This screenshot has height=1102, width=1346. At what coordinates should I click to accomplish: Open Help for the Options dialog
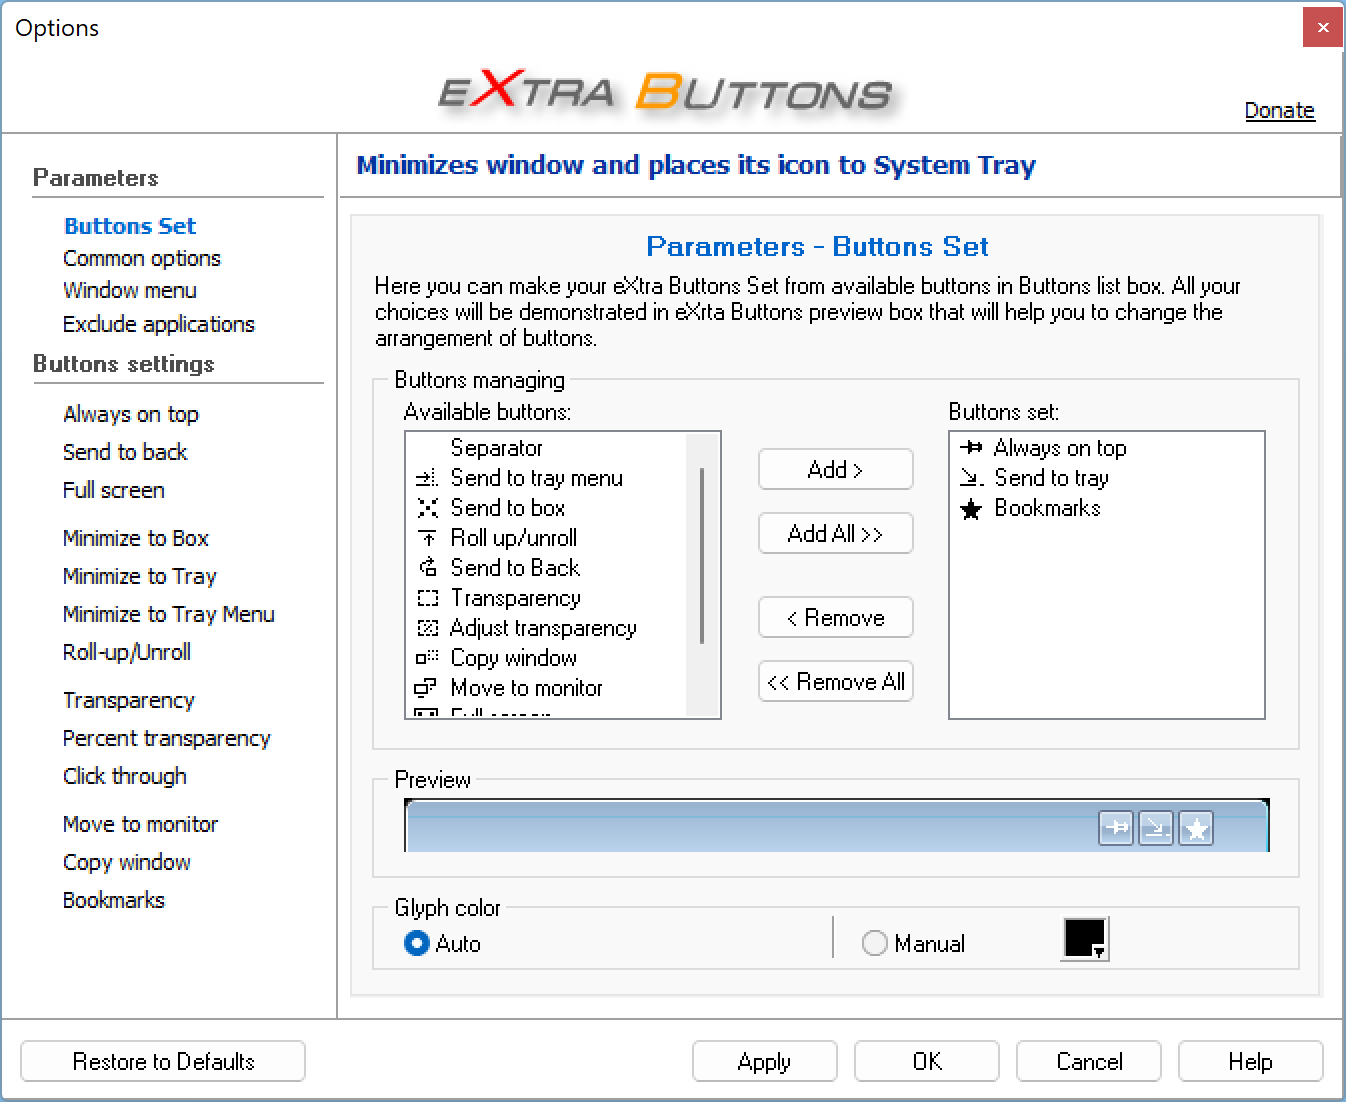[1251, 1061]
